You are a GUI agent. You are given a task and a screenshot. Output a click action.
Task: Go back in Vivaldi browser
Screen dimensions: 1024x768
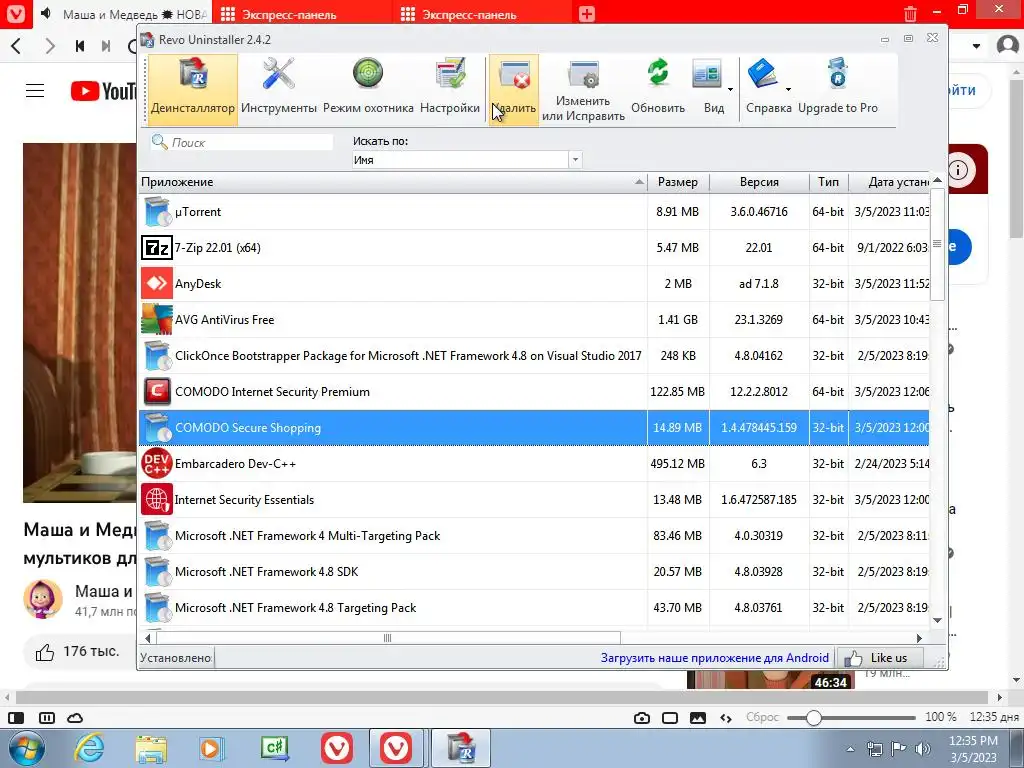17,46
